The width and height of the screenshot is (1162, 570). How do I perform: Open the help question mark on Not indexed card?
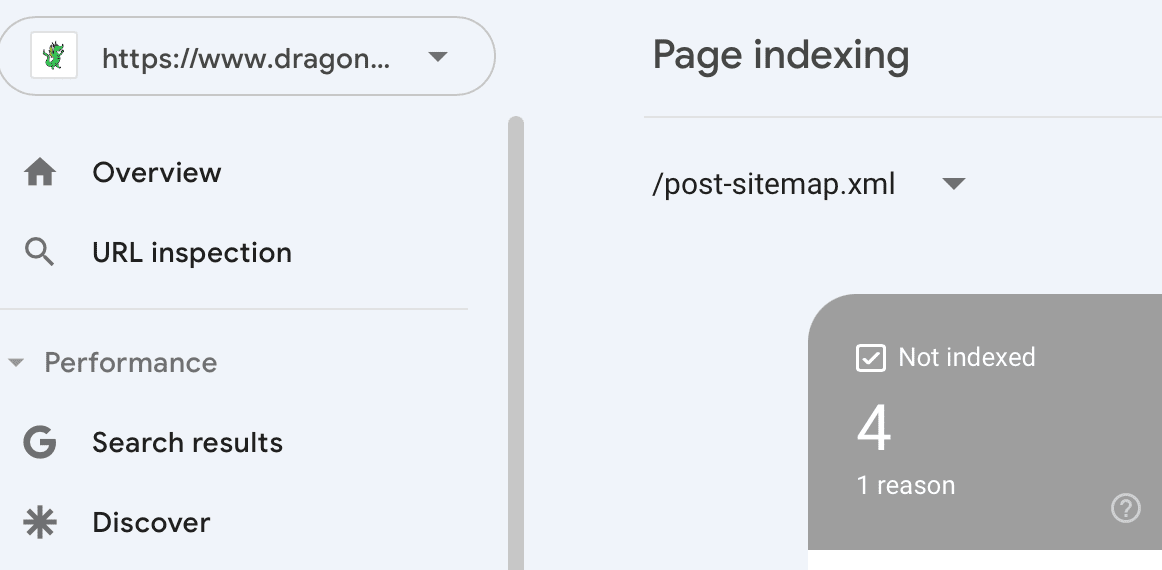1126,509
